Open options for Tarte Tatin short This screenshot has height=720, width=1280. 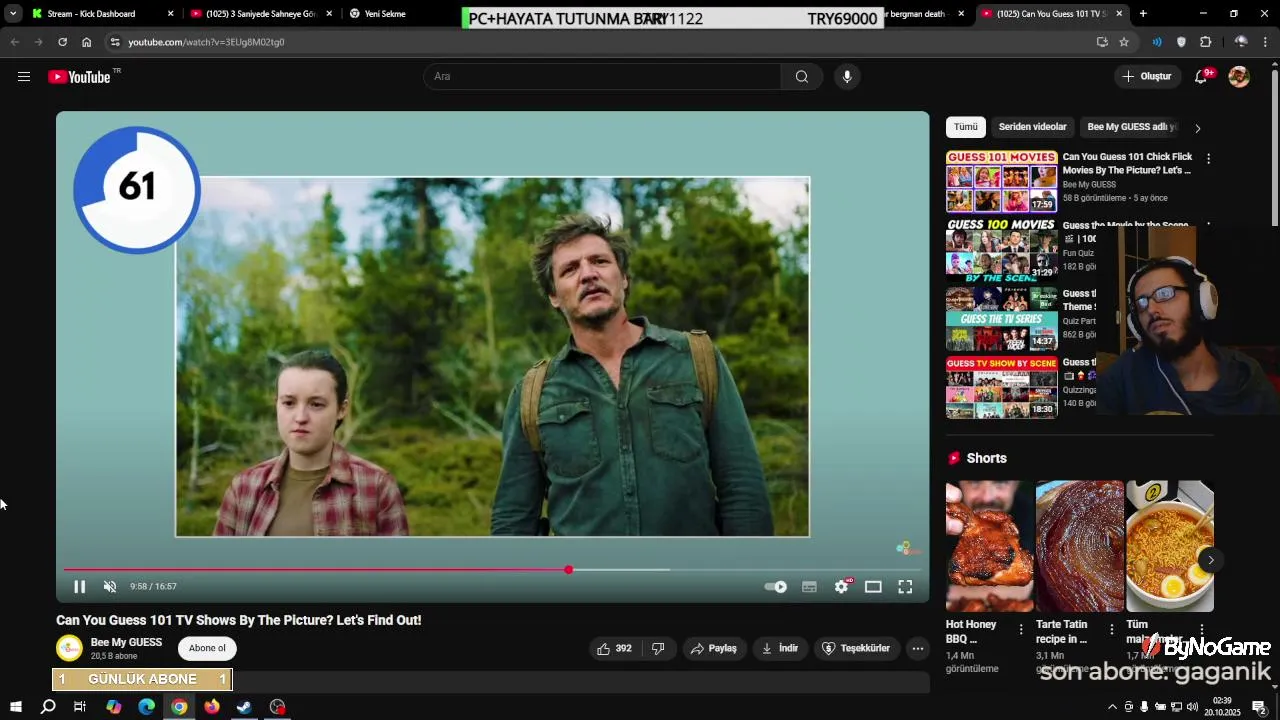1111,629
